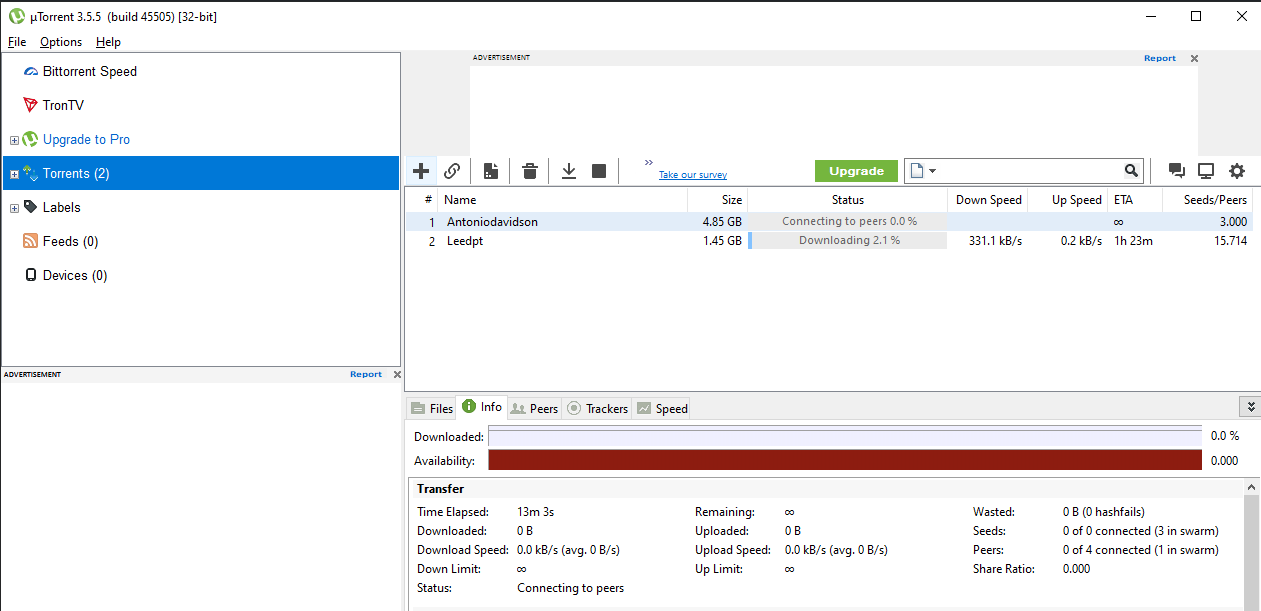Click the Start download arrow icon
The height and width of the screenshot is (611, 1261).
[569, 171]
